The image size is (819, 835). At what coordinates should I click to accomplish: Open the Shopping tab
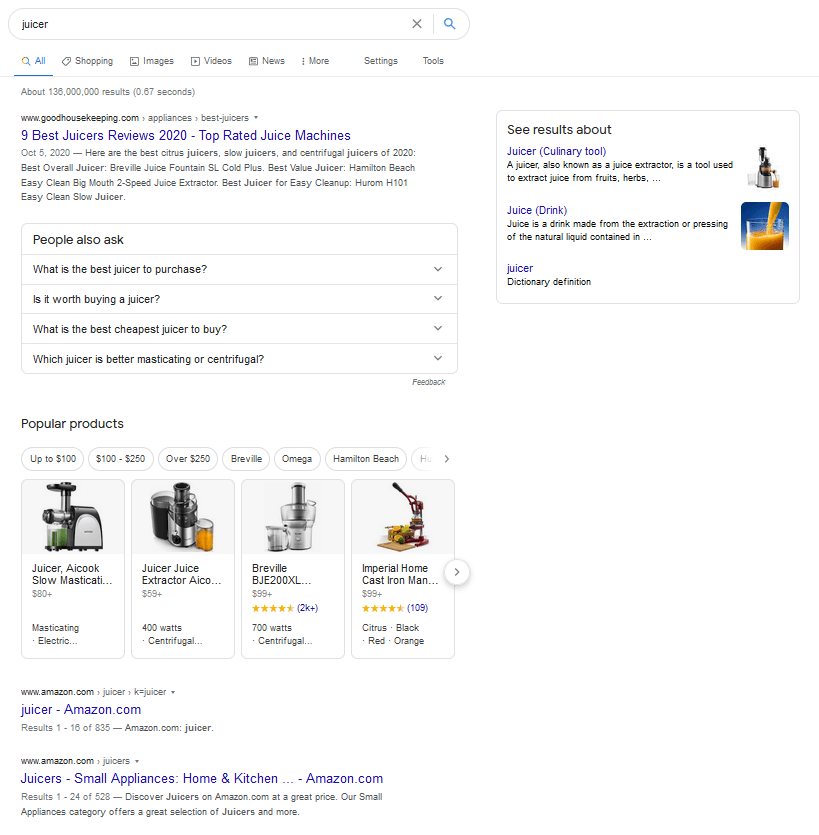87,61
